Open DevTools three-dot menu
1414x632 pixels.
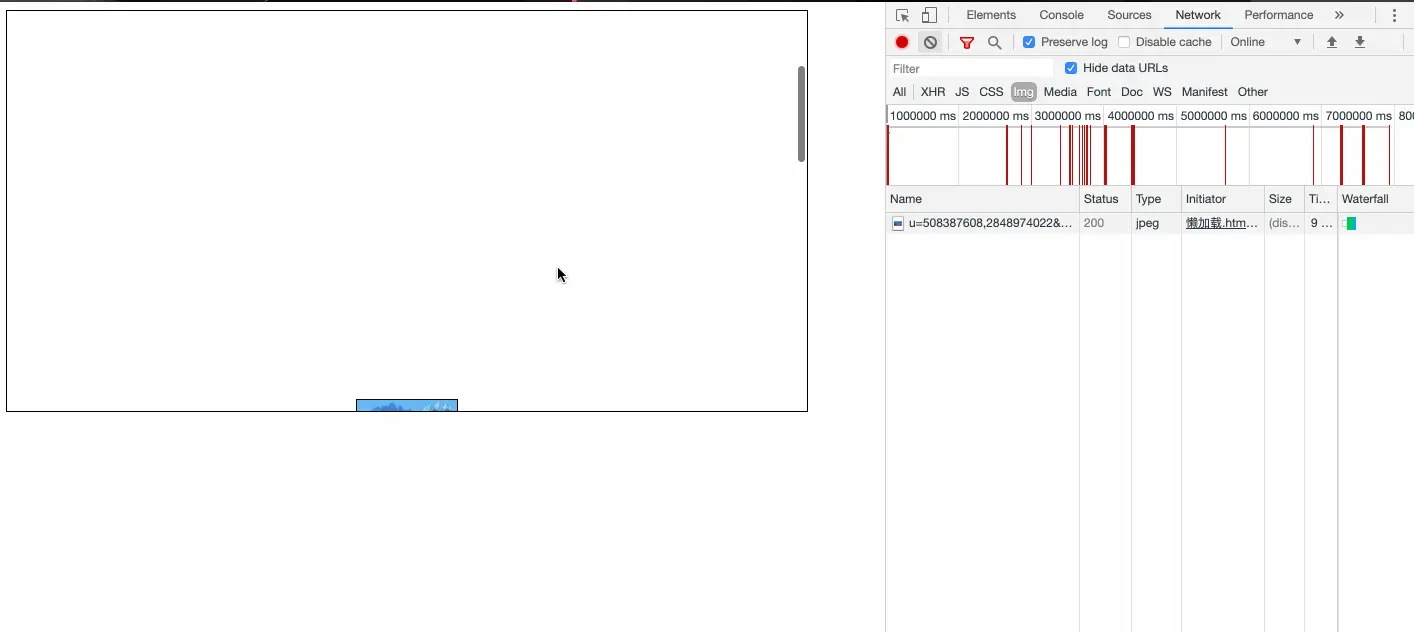pyautogui.click(x=1394, y=15)
